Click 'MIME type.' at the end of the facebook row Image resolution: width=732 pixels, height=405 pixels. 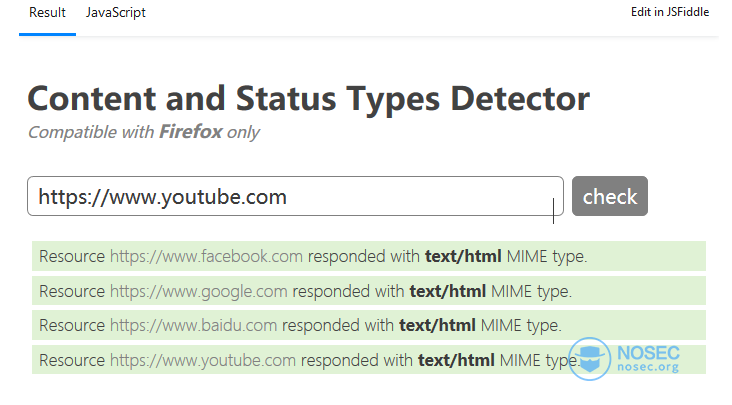point(547,256)
